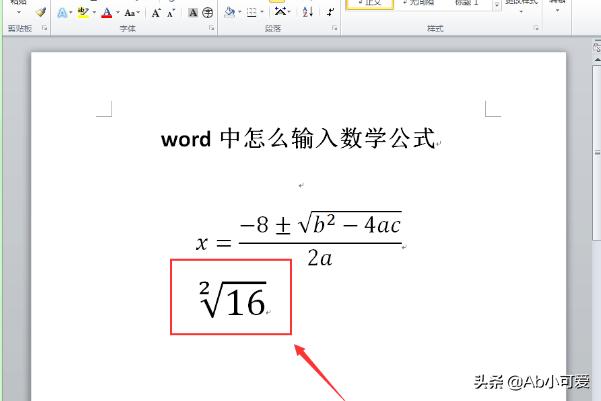
Task: Click the radical 16 equation
Action: pos(233,298)
